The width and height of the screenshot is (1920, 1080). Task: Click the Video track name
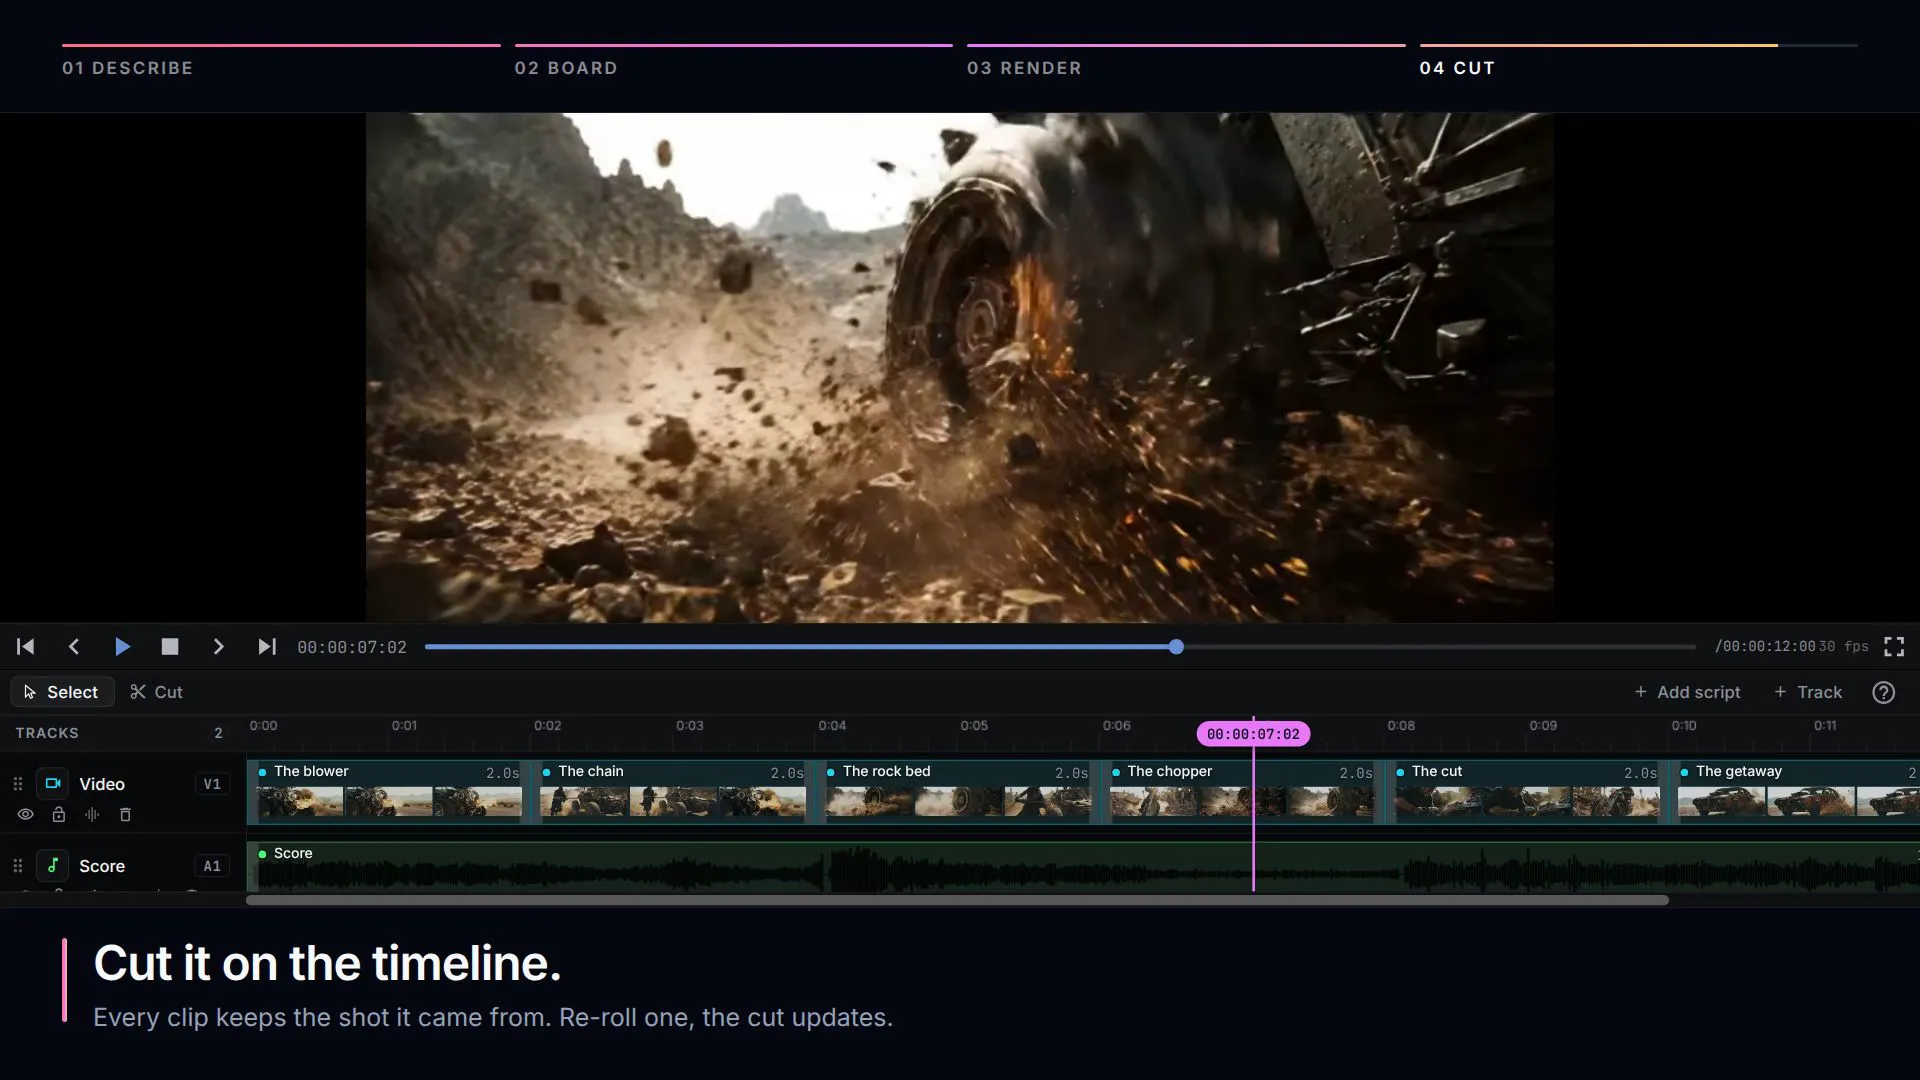102,784
